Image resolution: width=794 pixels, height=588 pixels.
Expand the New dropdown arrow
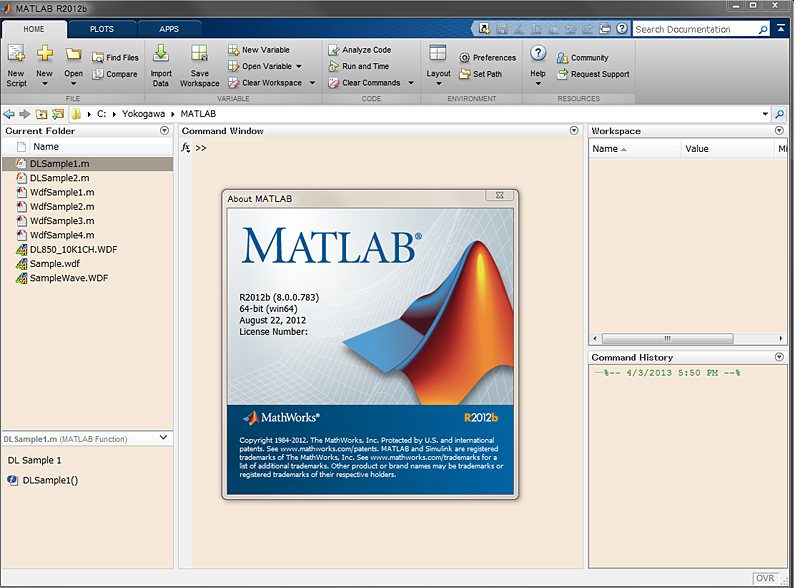pos(45,84)
